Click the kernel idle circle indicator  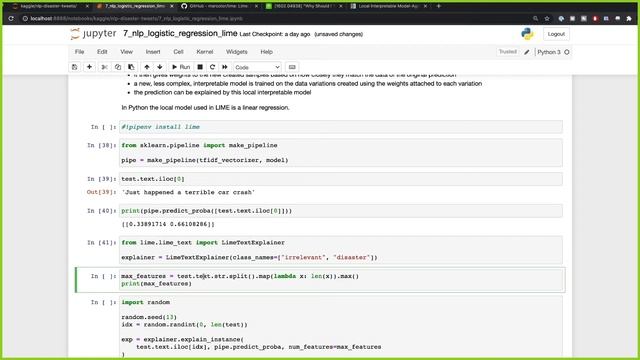pos(567,52)
